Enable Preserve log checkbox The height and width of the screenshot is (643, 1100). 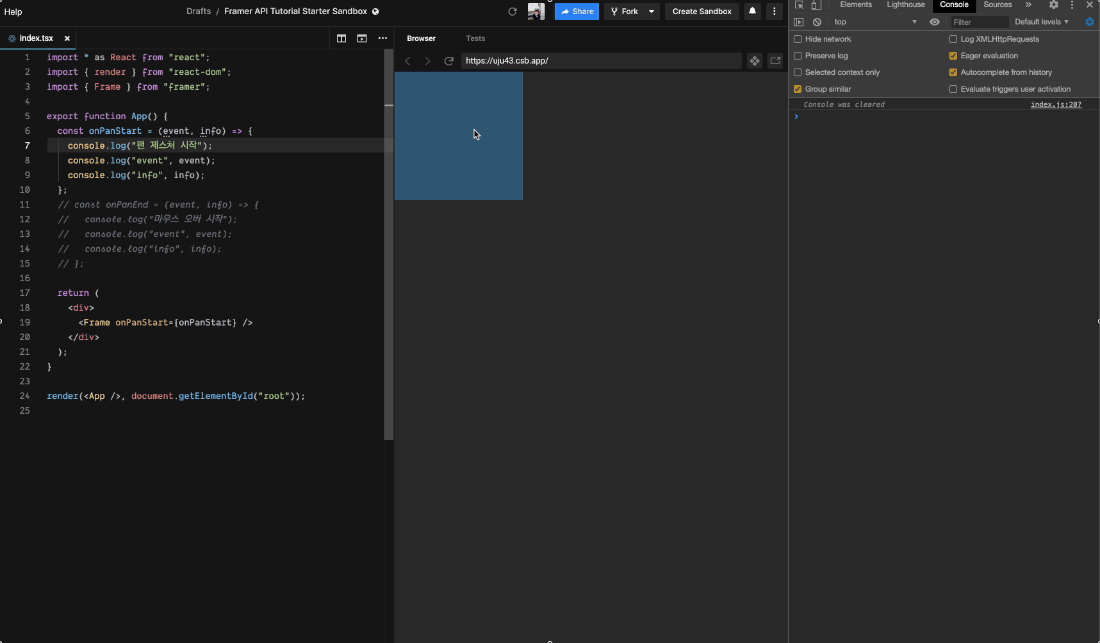coord(798,56)
